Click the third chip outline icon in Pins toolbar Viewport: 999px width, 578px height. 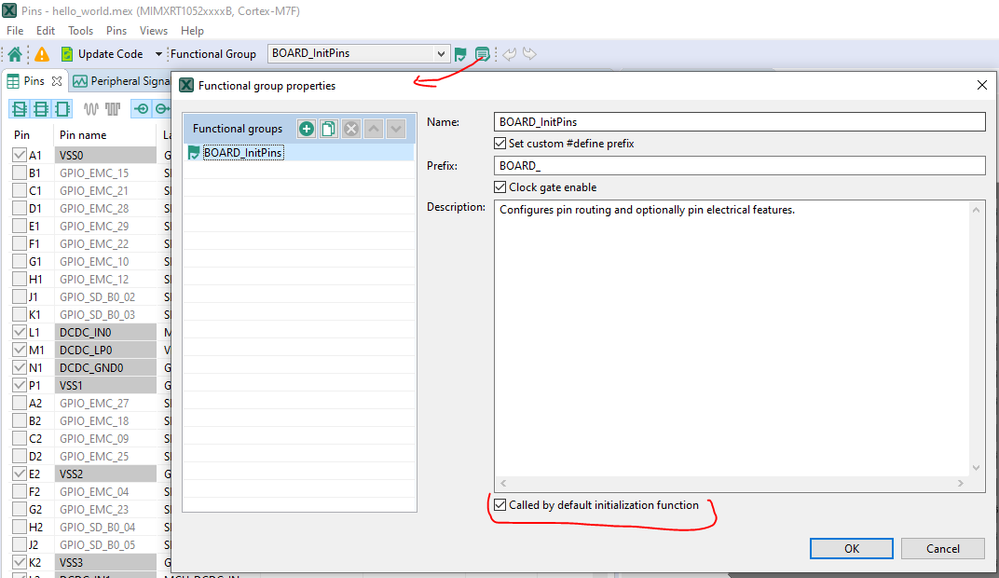62,109
